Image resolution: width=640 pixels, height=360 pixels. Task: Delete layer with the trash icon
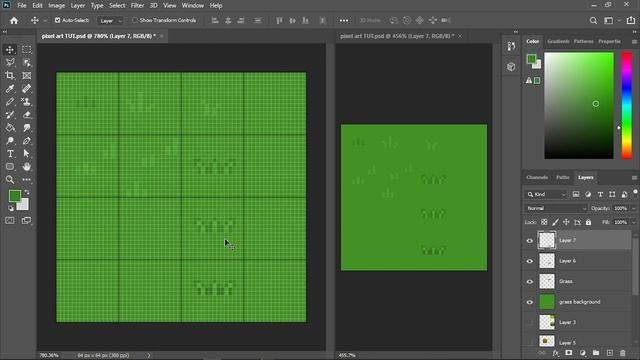622,353
